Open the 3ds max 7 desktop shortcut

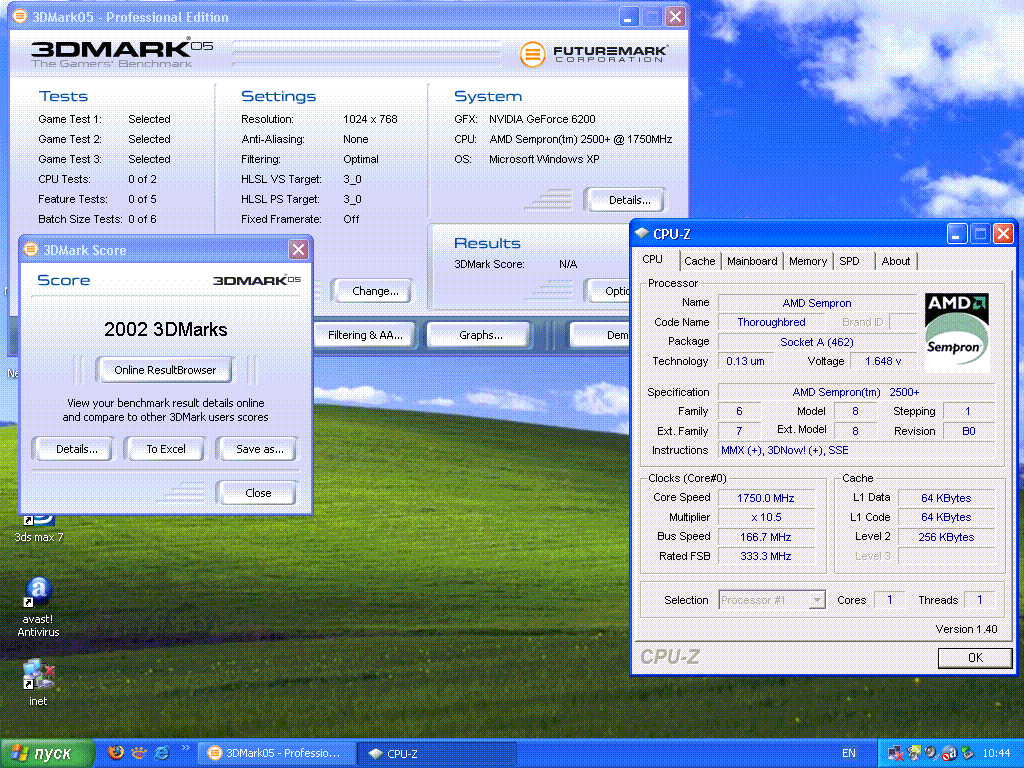(x=39, y=529)
